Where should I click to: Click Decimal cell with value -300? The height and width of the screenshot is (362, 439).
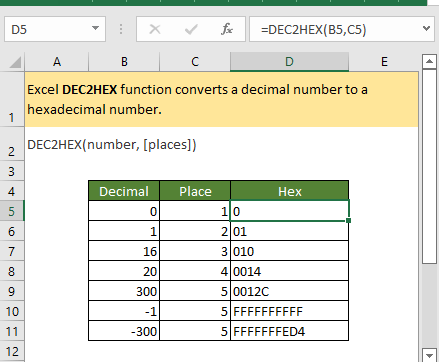(124, 331)
